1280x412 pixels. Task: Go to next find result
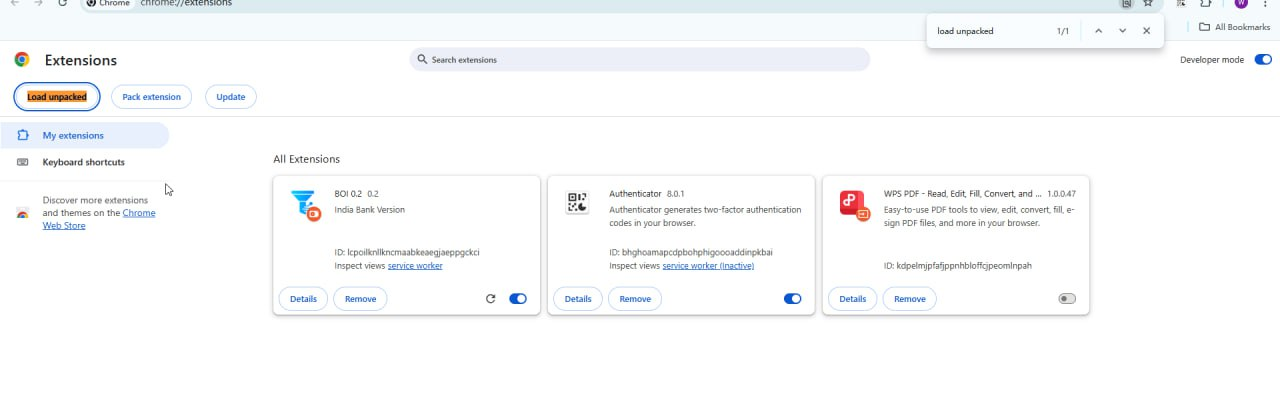pyautogui.click(x=1123, y=31)
